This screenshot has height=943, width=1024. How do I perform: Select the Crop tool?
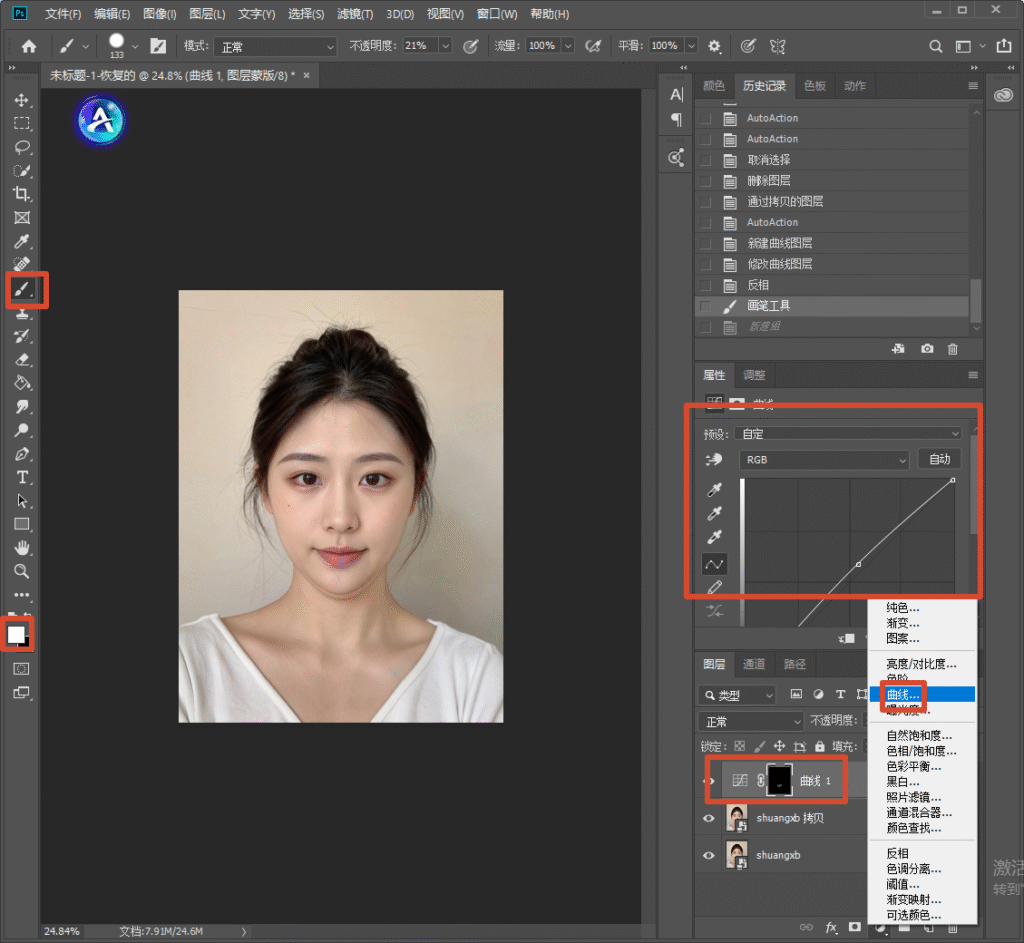coord(22,194)
